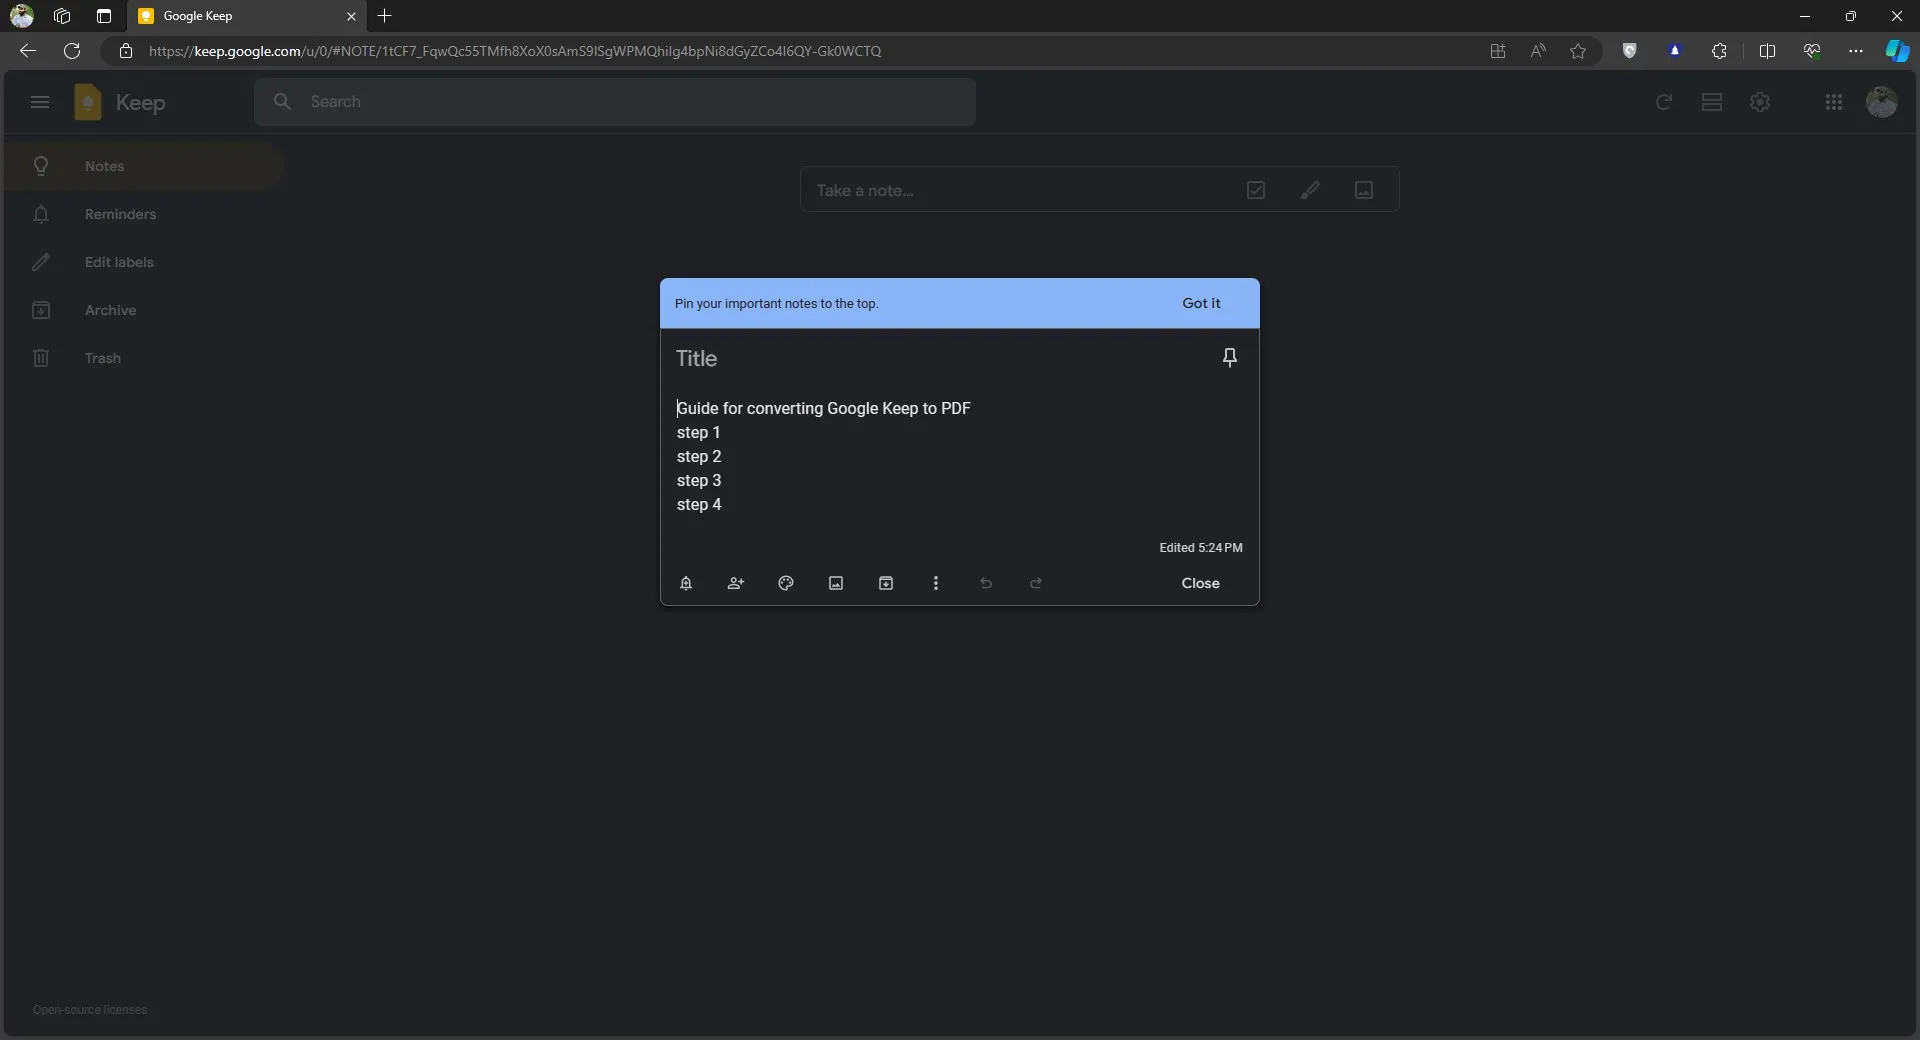Refresh notes with the Keep refresh icon
Viewport: 1920px width, 1040px height.
point(1664,102)
